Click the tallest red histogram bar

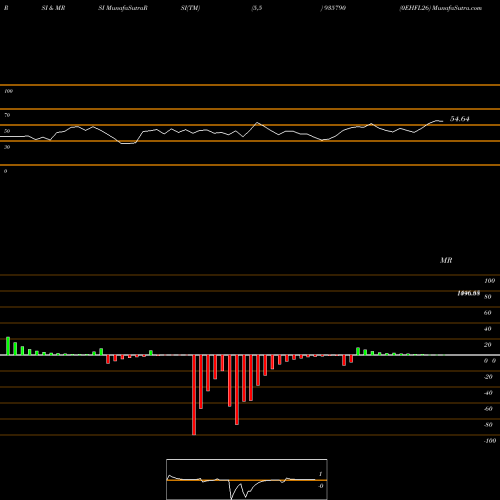tap(194, 395)
